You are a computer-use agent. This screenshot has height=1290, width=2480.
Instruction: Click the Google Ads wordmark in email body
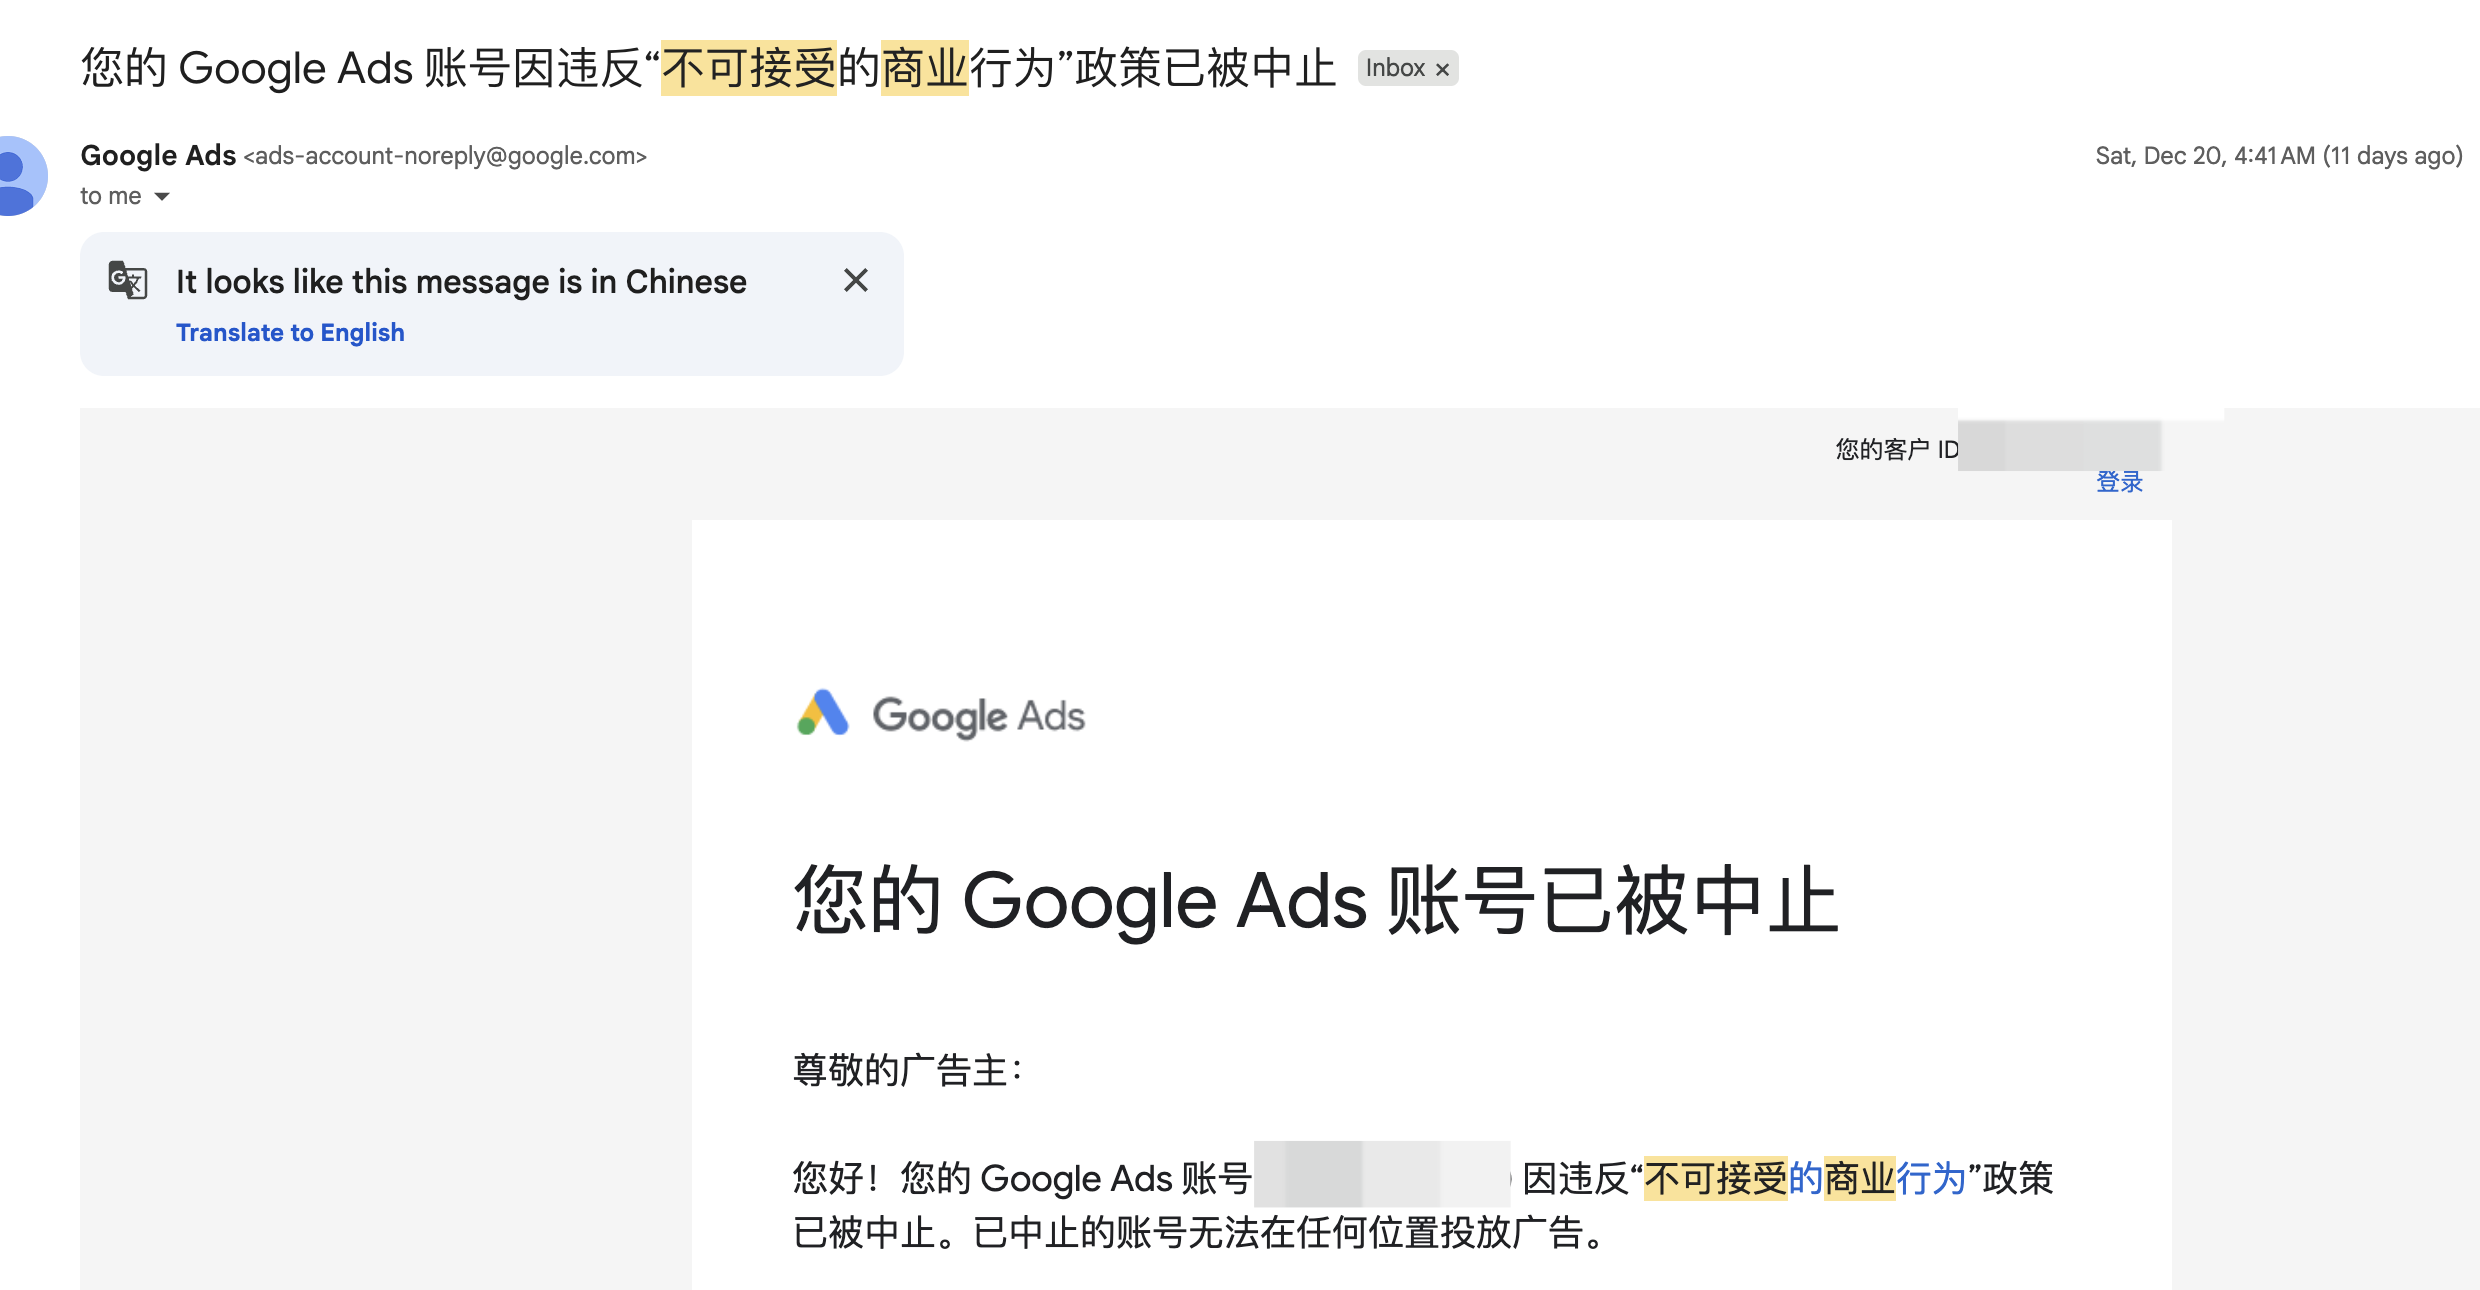pos(978,716)
